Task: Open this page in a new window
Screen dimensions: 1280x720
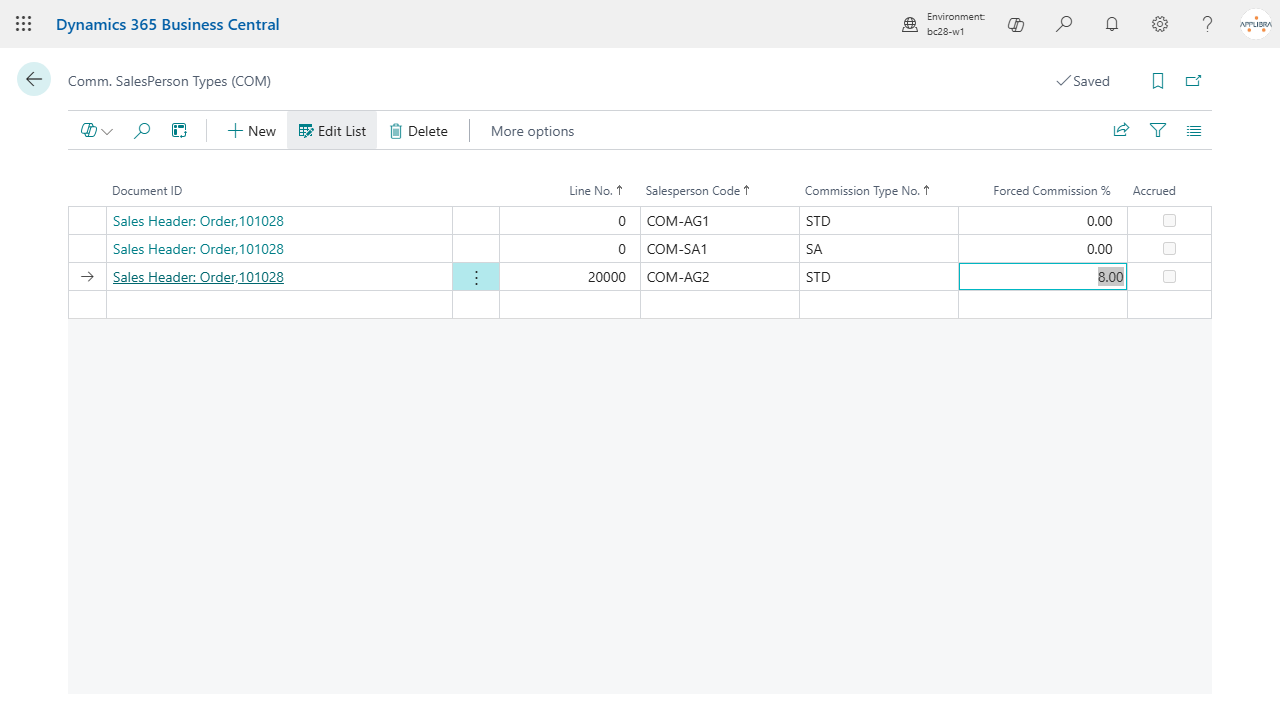Action: [1193, 81]
